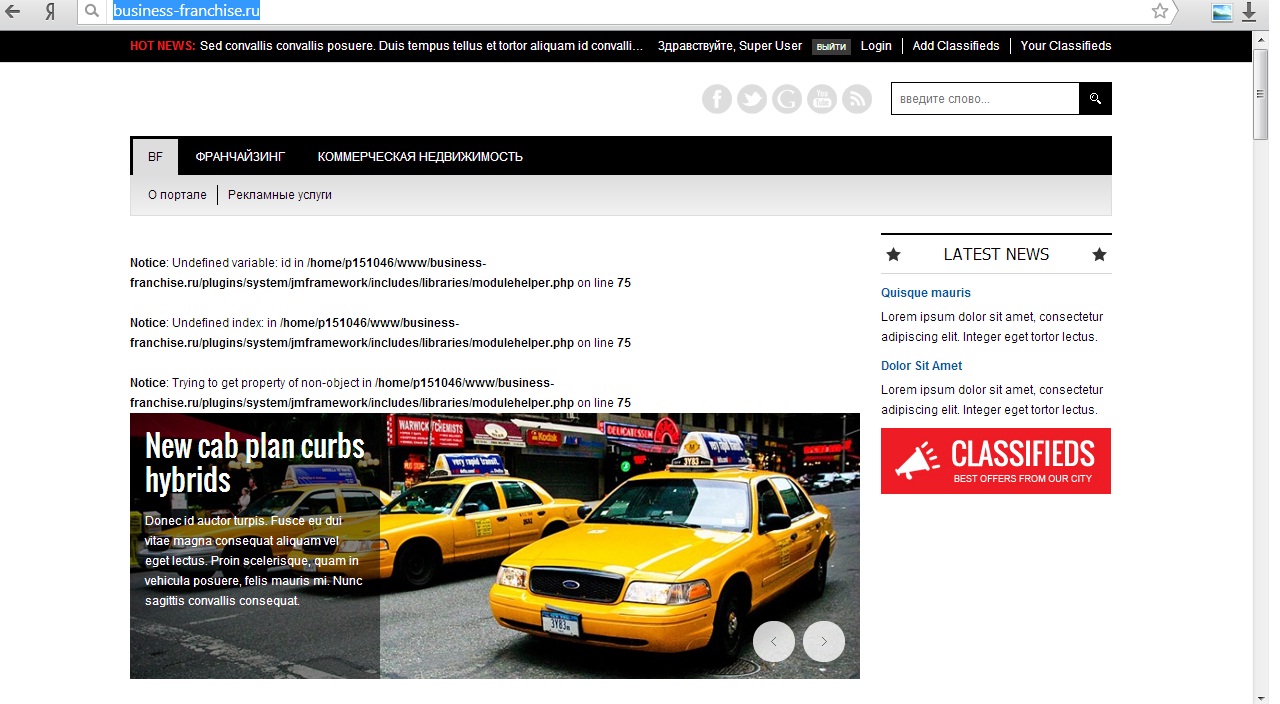The height and width of the screenshot is (704, 1280).
Task: Bookmark the page with the star icon
Action: (x=1160, y=11)
